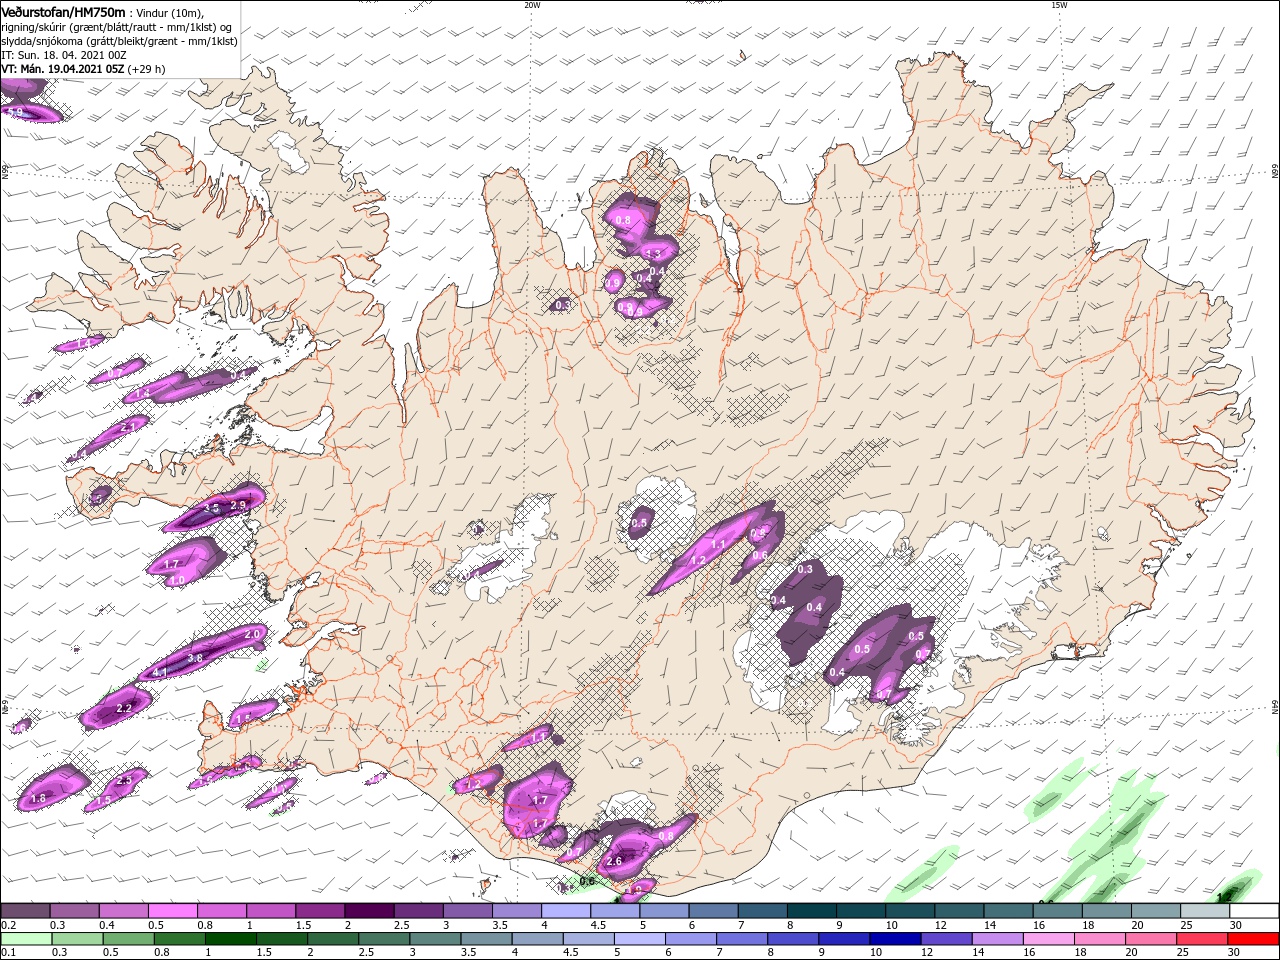Click the 2.0 precipitation value

point(252,634)
